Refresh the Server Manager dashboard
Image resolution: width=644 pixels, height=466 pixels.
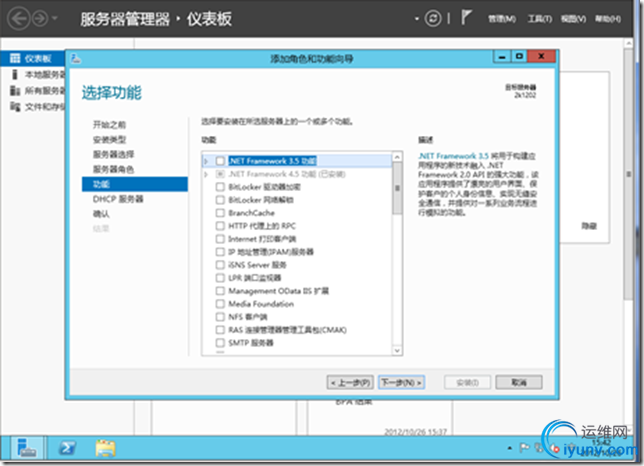coord(432,18)
